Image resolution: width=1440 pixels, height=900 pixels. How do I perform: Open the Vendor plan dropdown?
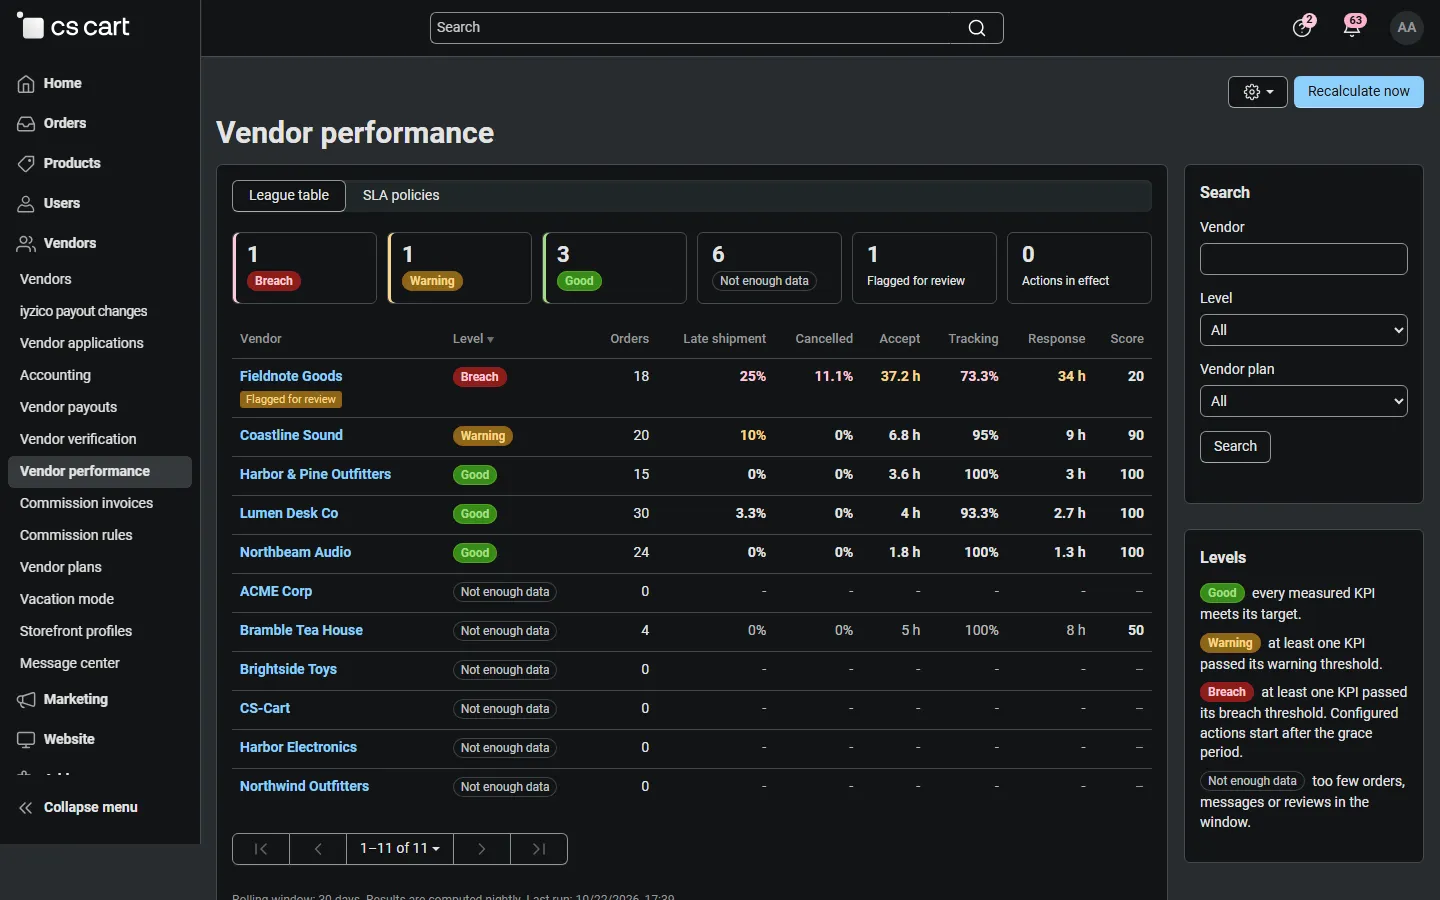tap(1304, 401)
